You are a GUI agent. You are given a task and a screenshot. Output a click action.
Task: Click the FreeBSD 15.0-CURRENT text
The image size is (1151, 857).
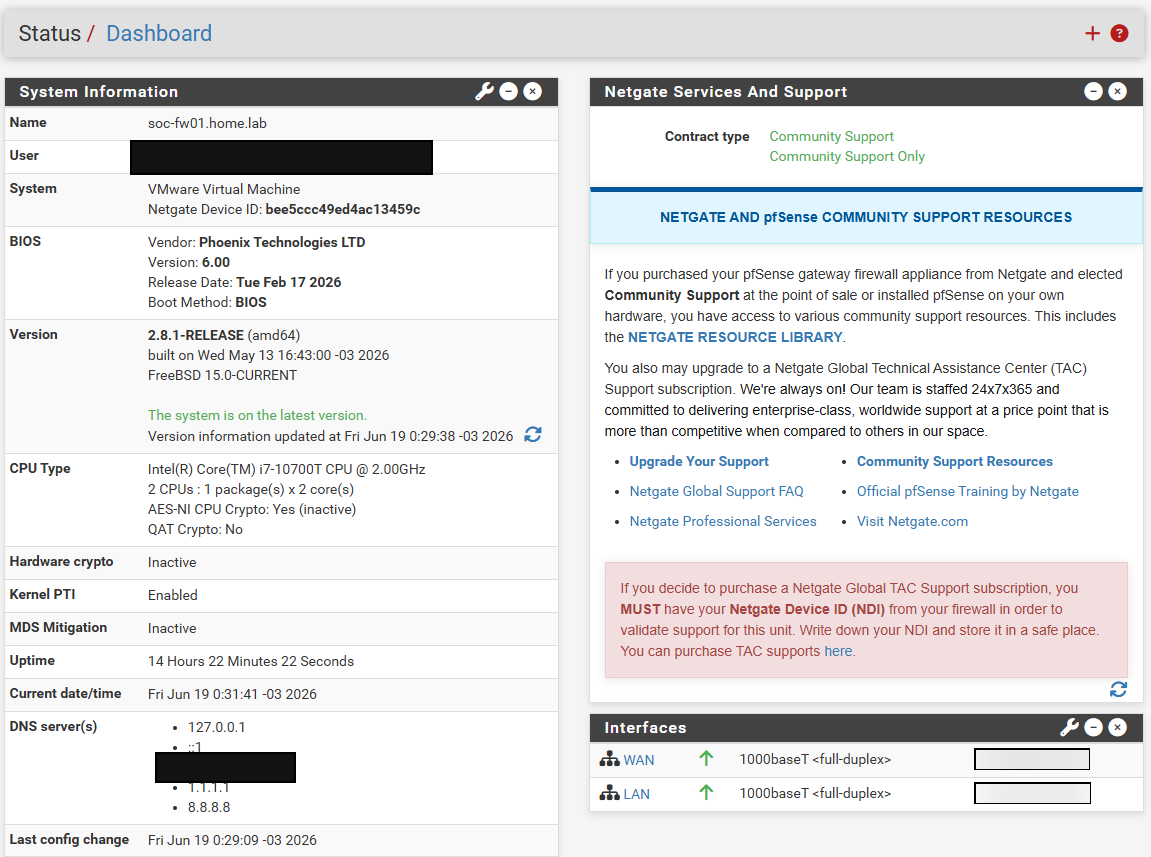[x=222, y=375]
